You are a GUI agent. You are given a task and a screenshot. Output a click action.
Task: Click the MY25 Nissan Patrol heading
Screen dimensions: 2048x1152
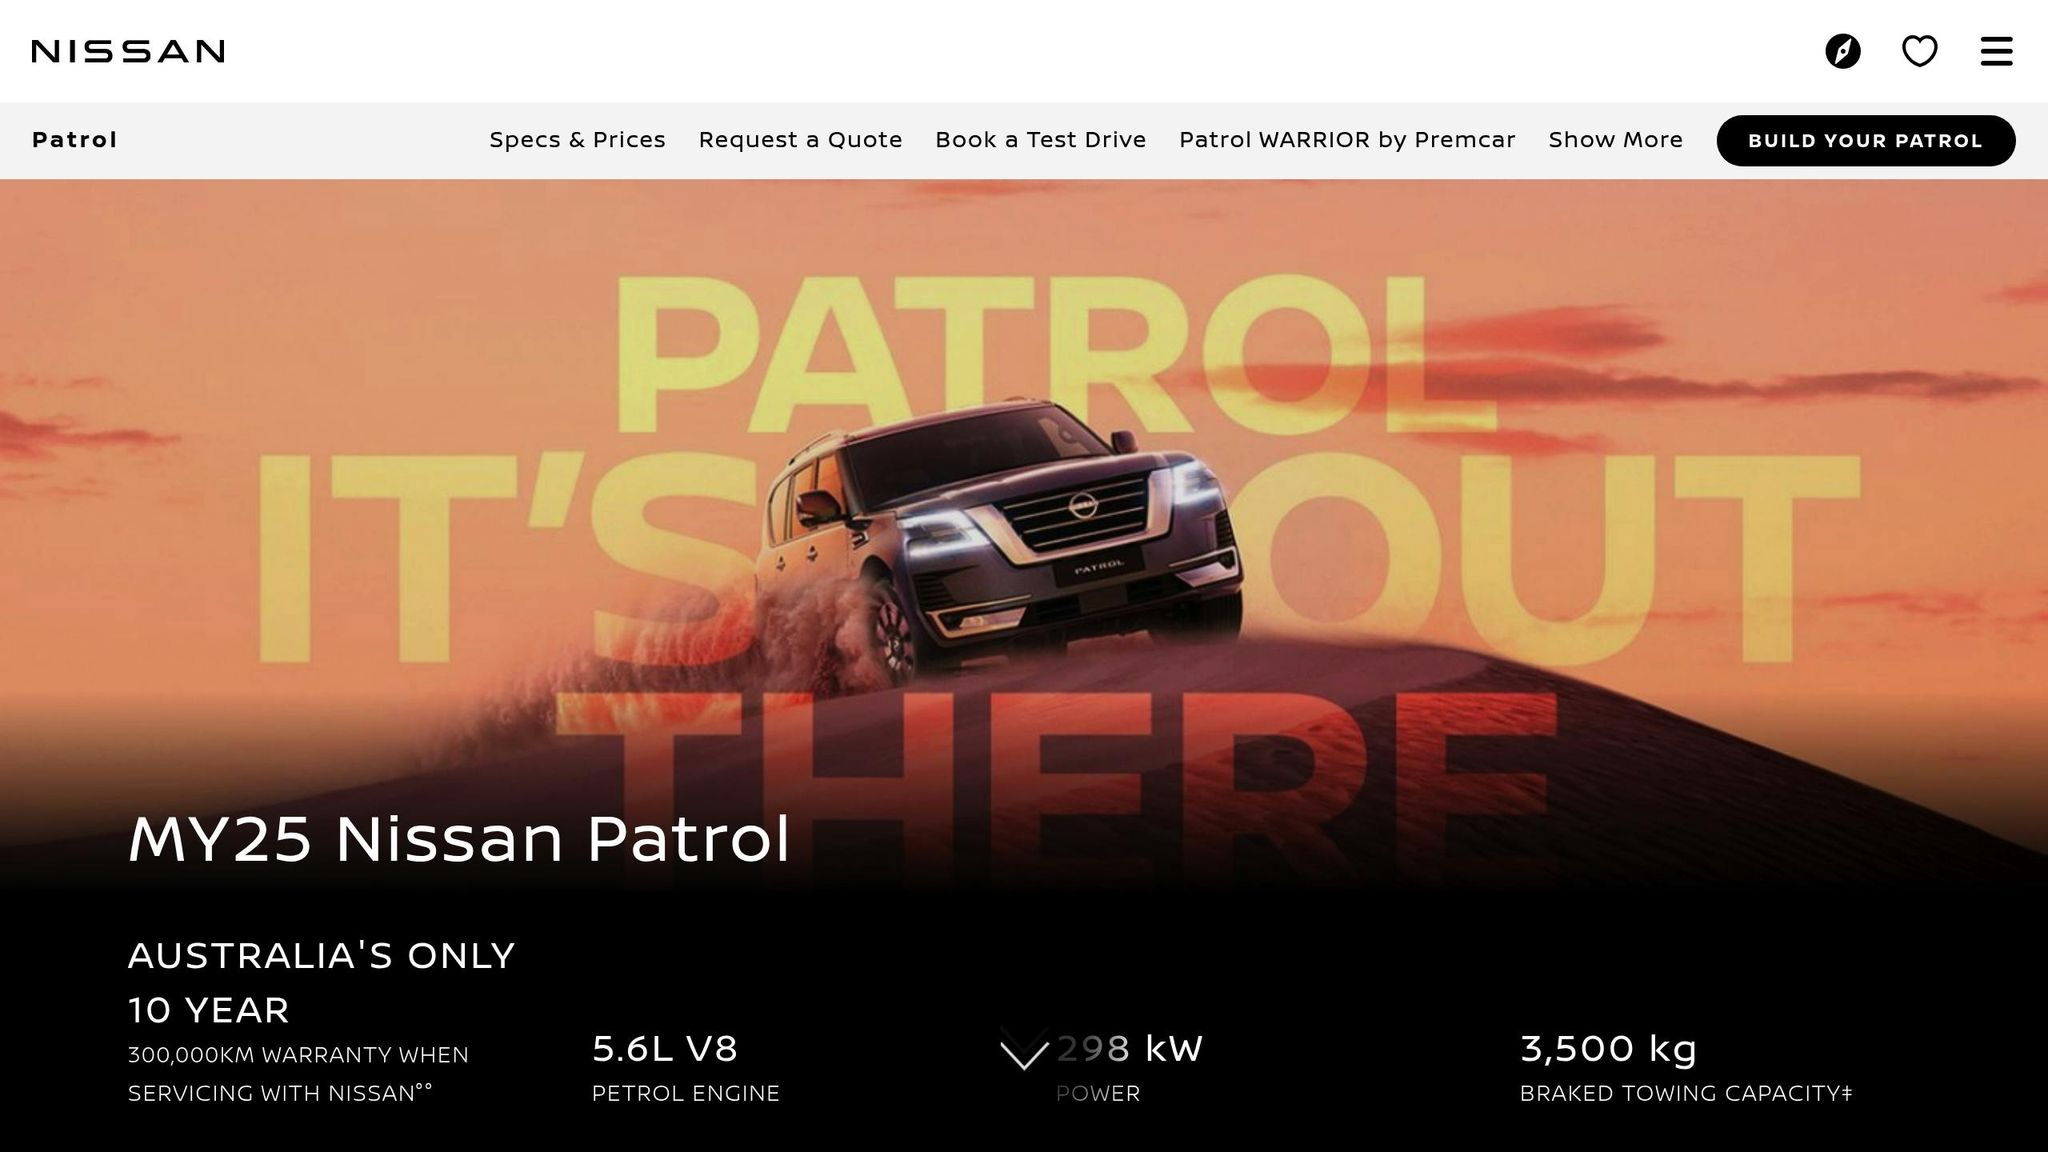pyautogui.click(x=459, y=838)
